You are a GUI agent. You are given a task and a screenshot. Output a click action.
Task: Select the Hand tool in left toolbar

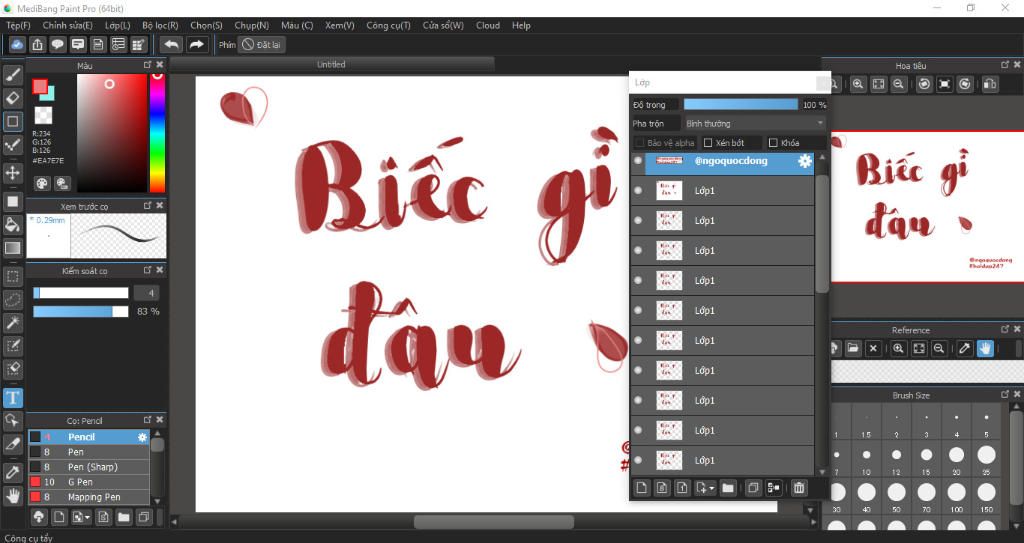[x=12, y=495]
